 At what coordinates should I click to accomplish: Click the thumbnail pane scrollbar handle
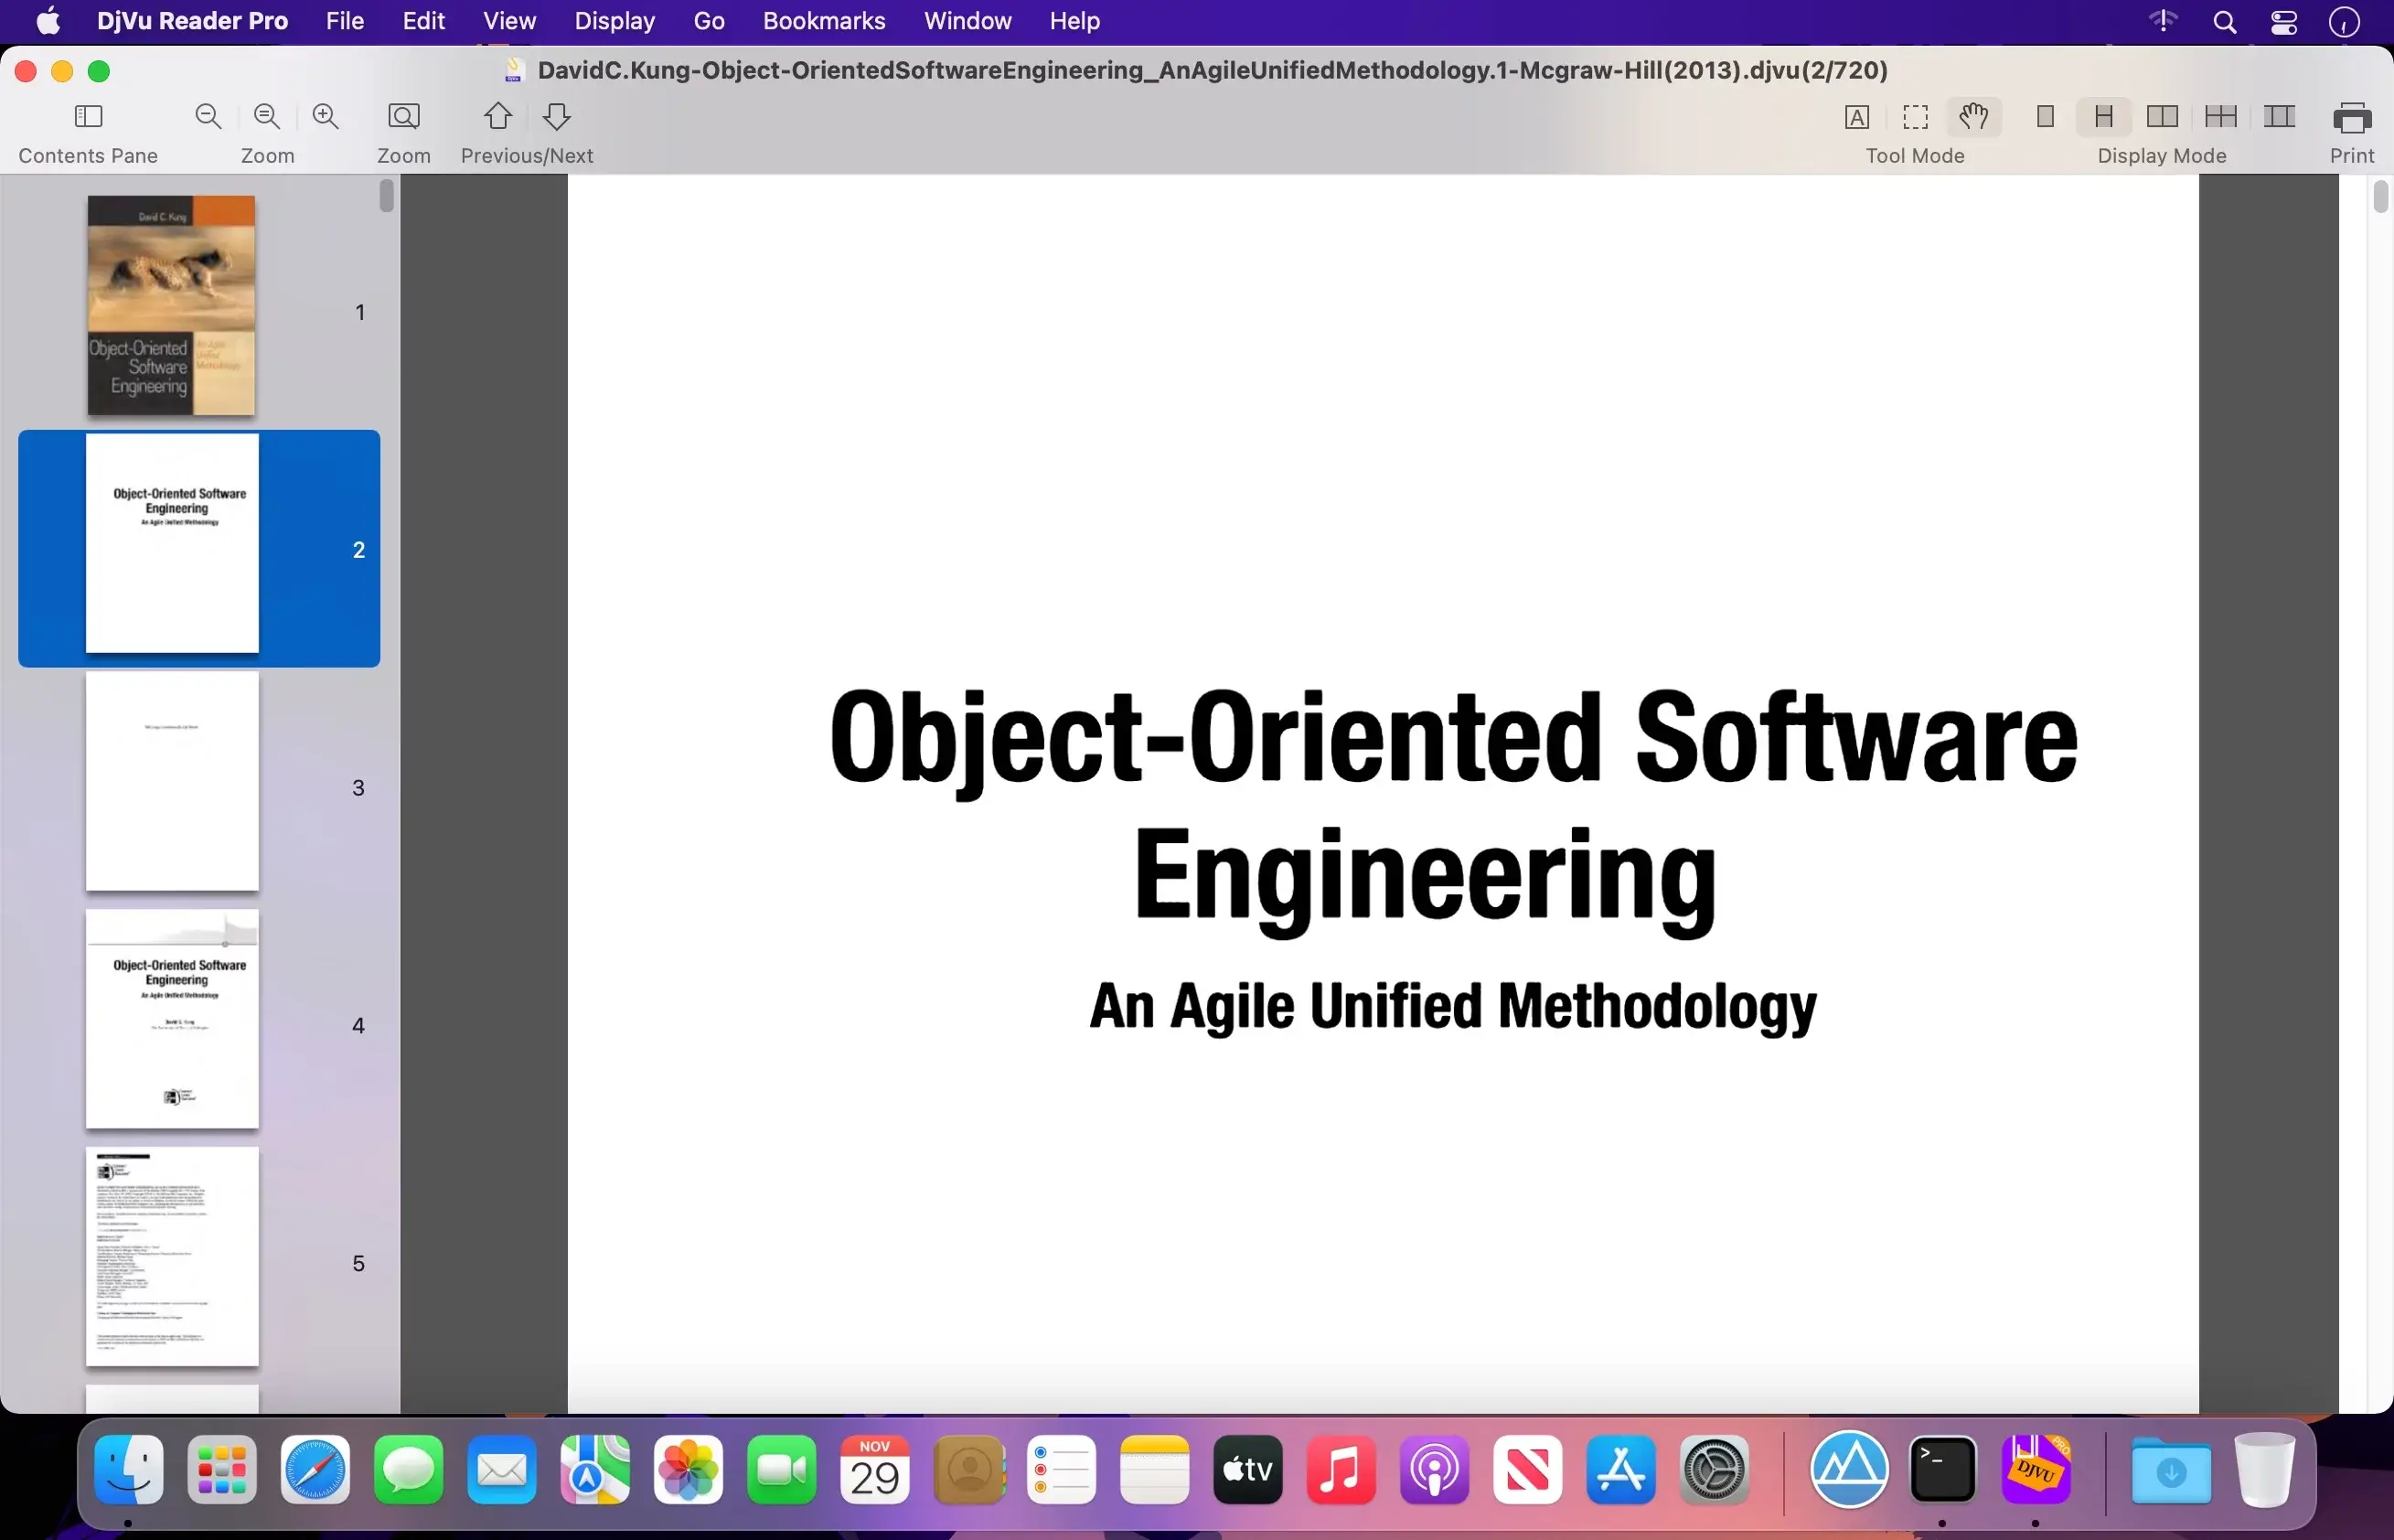point(387,196)
